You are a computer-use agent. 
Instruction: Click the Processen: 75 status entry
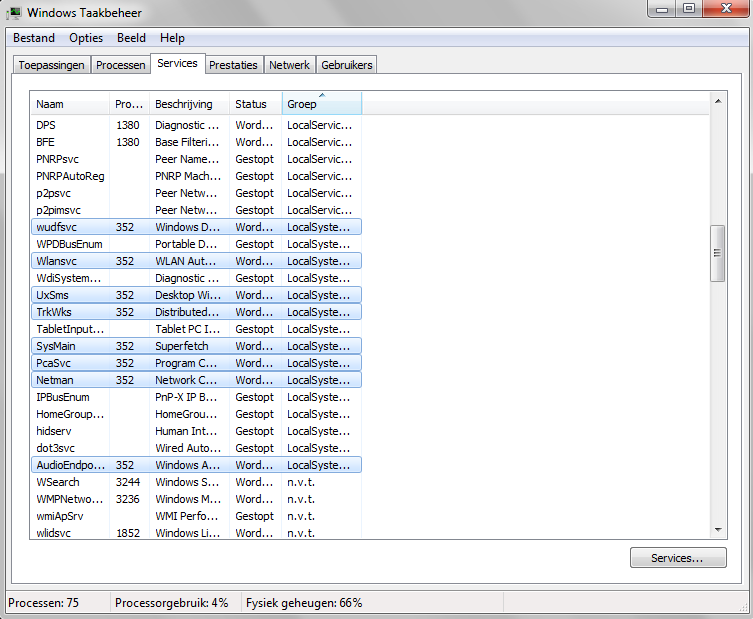[x=43, y=603]
